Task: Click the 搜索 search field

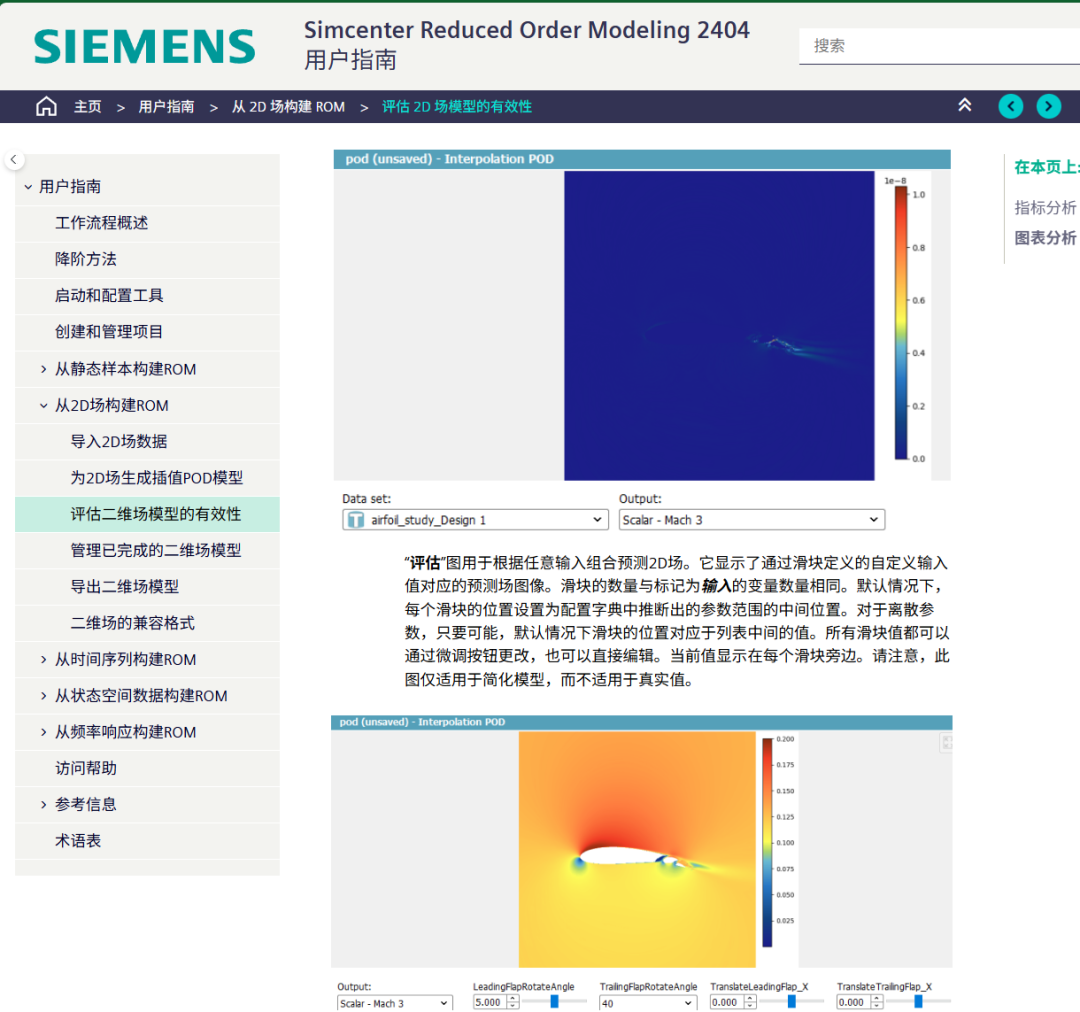Action: [939, 46]
